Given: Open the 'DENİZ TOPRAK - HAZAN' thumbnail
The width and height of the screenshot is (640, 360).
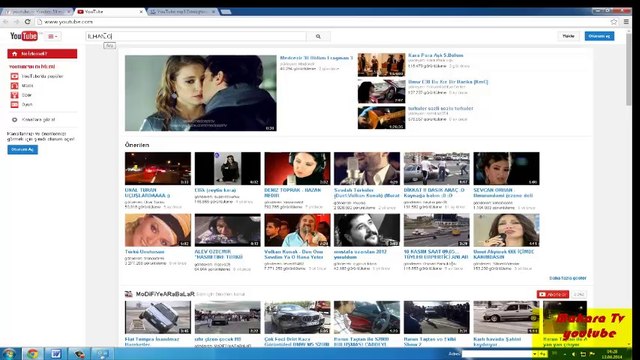Looking at the screenshot, I should point(297,169).
